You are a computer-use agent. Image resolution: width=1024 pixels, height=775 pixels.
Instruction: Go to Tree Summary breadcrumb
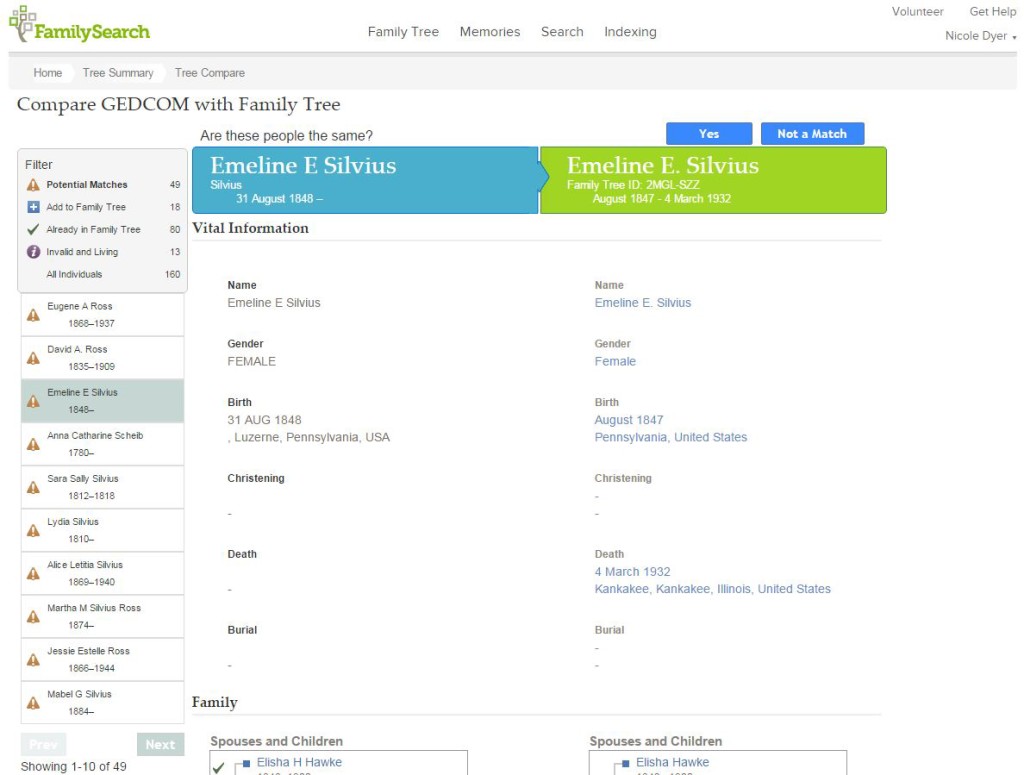[x=118, y=72]
